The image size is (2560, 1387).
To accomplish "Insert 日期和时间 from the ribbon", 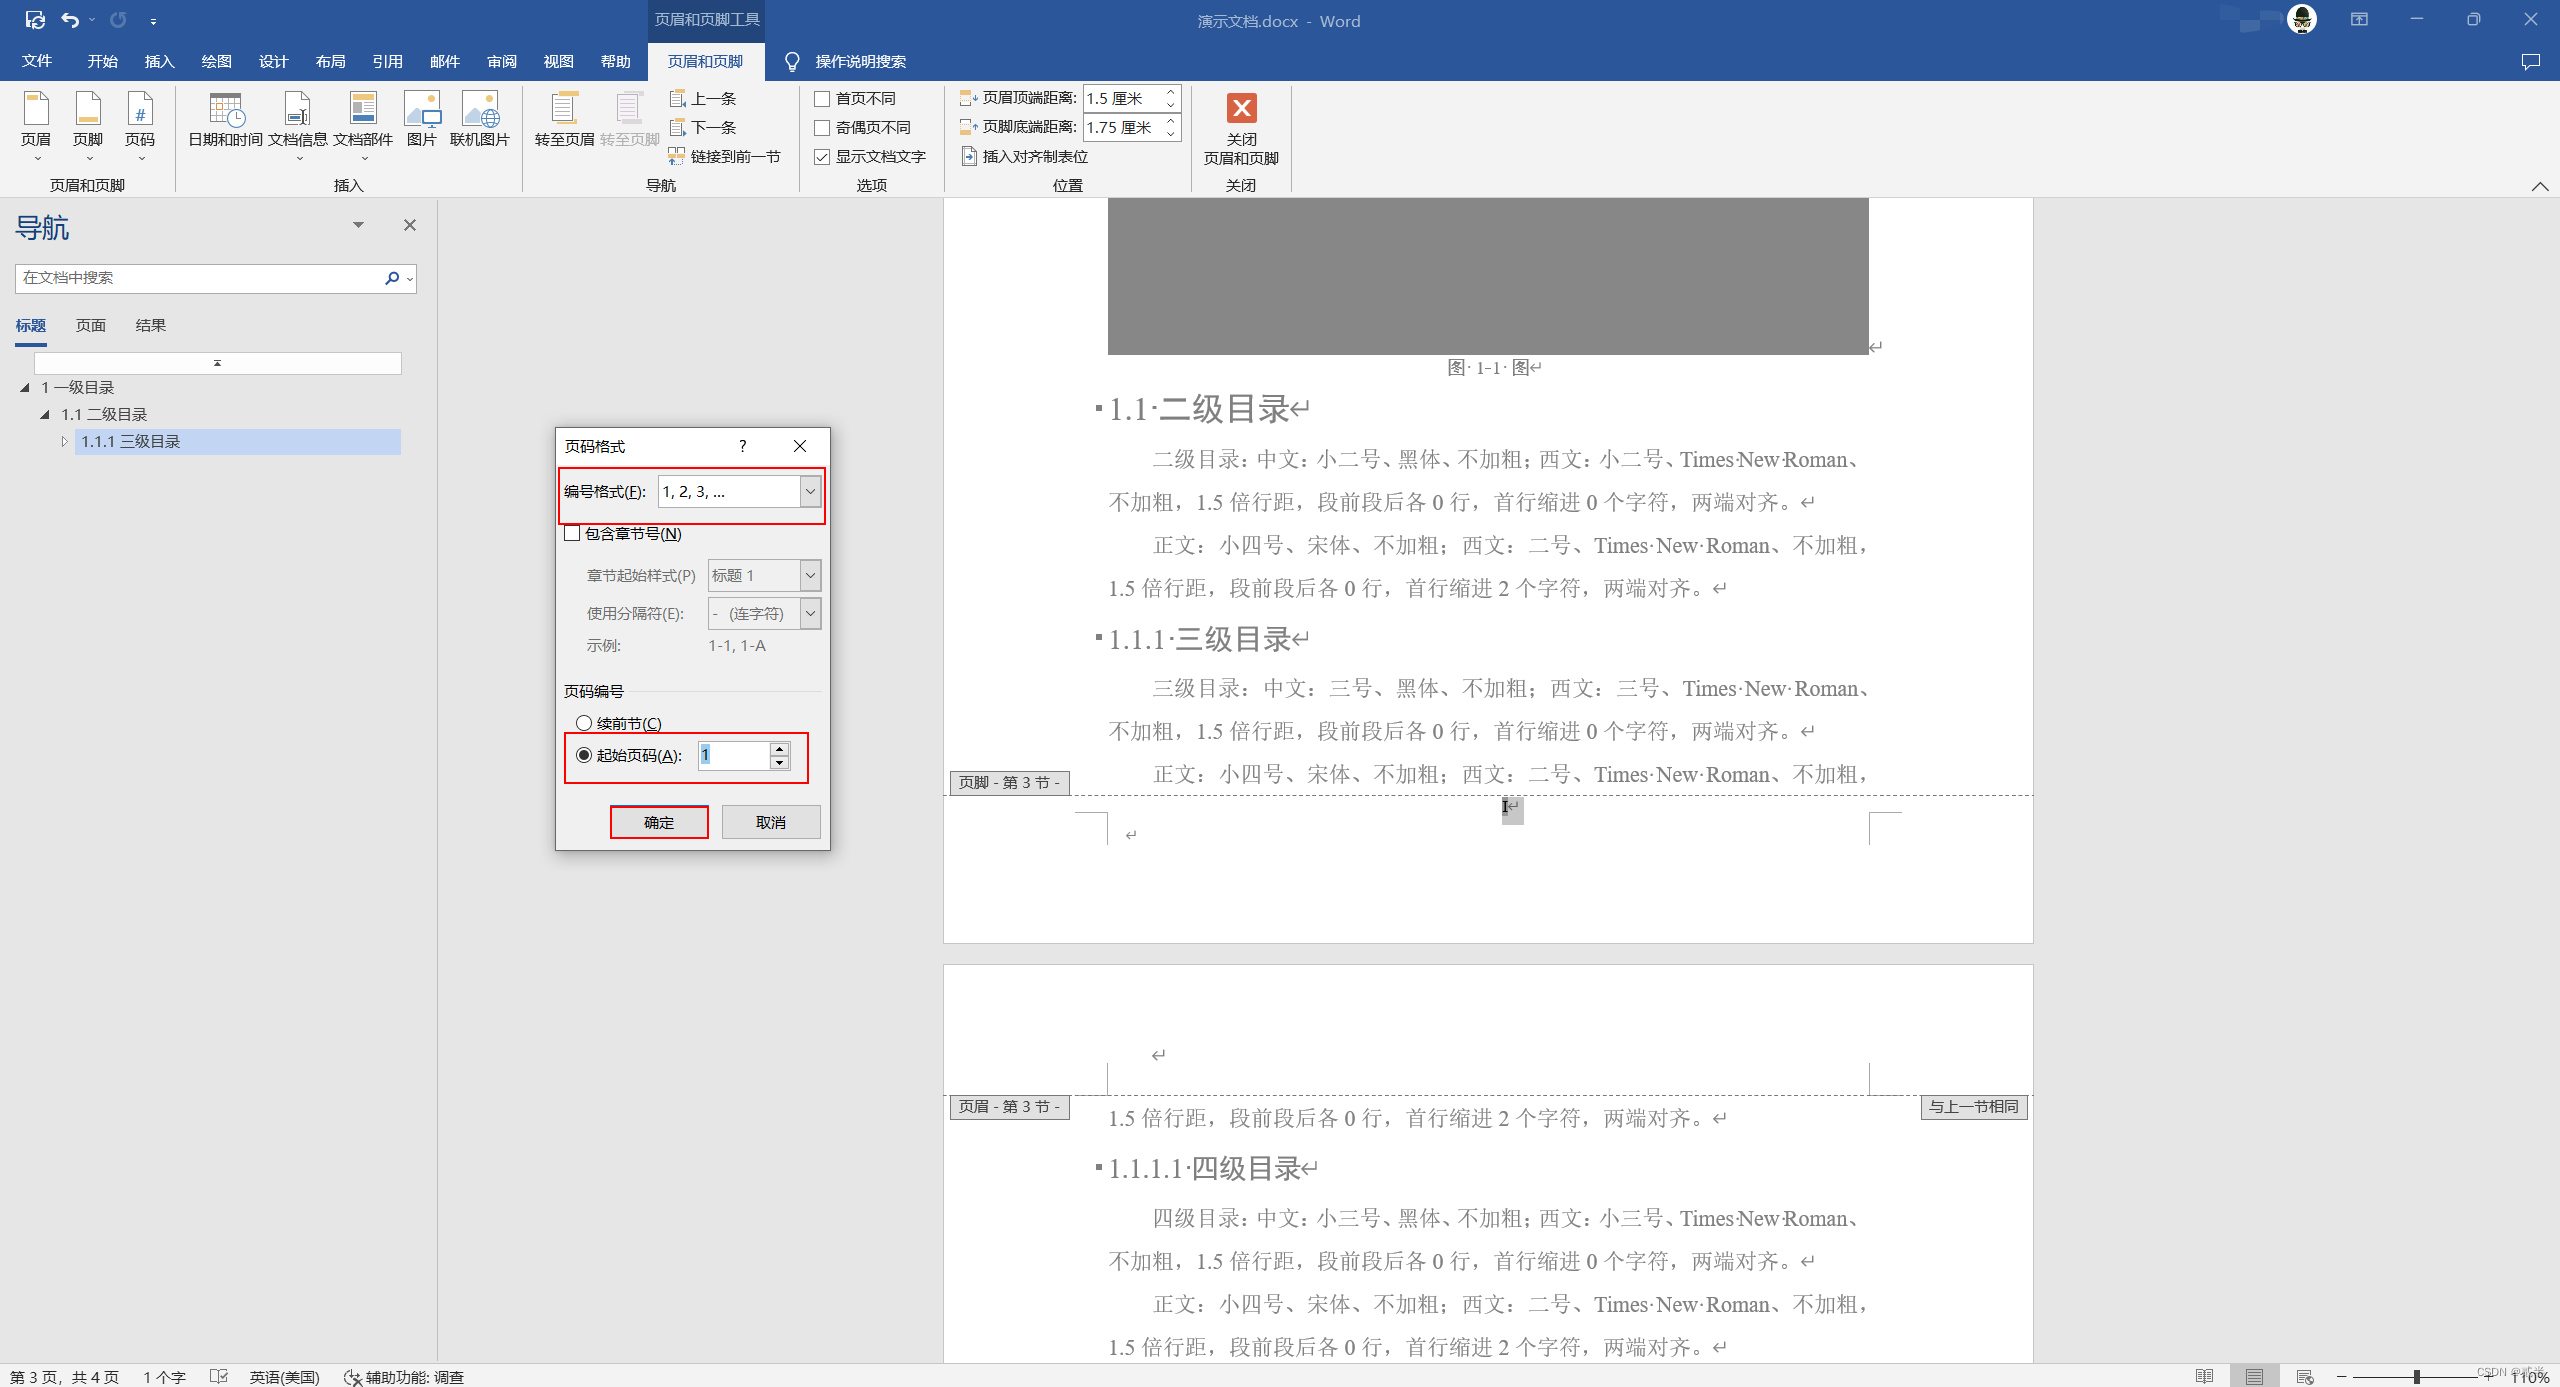I will pos(225,110).
